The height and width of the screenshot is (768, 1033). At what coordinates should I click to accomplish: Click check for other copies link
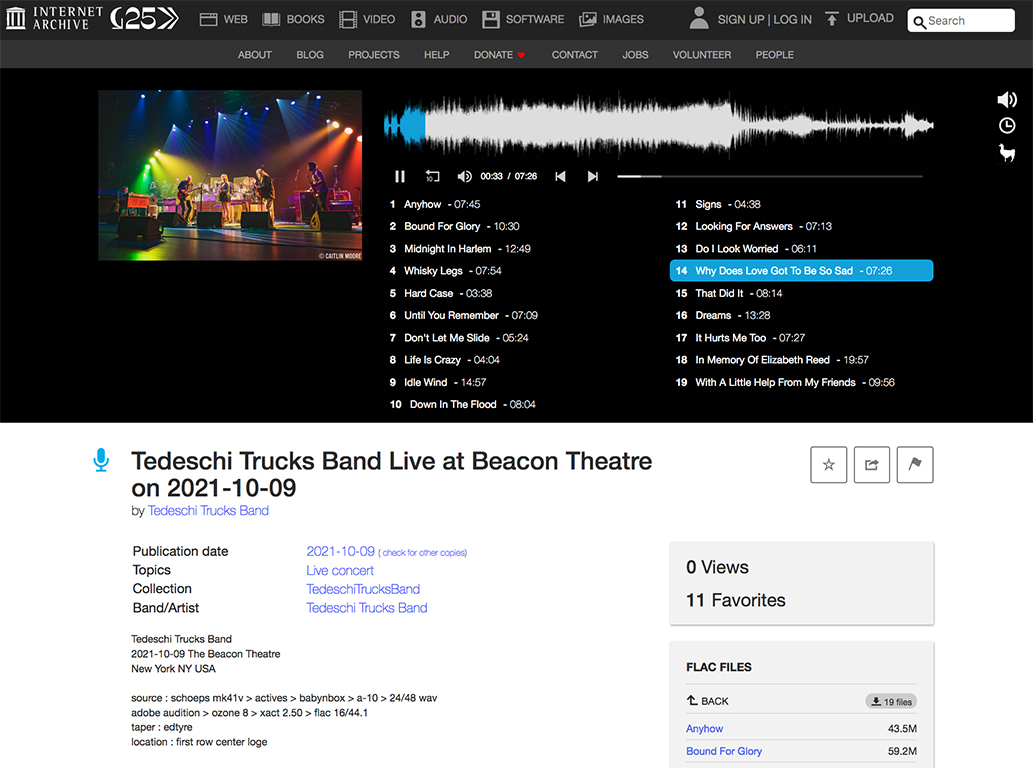pos(424,553)
